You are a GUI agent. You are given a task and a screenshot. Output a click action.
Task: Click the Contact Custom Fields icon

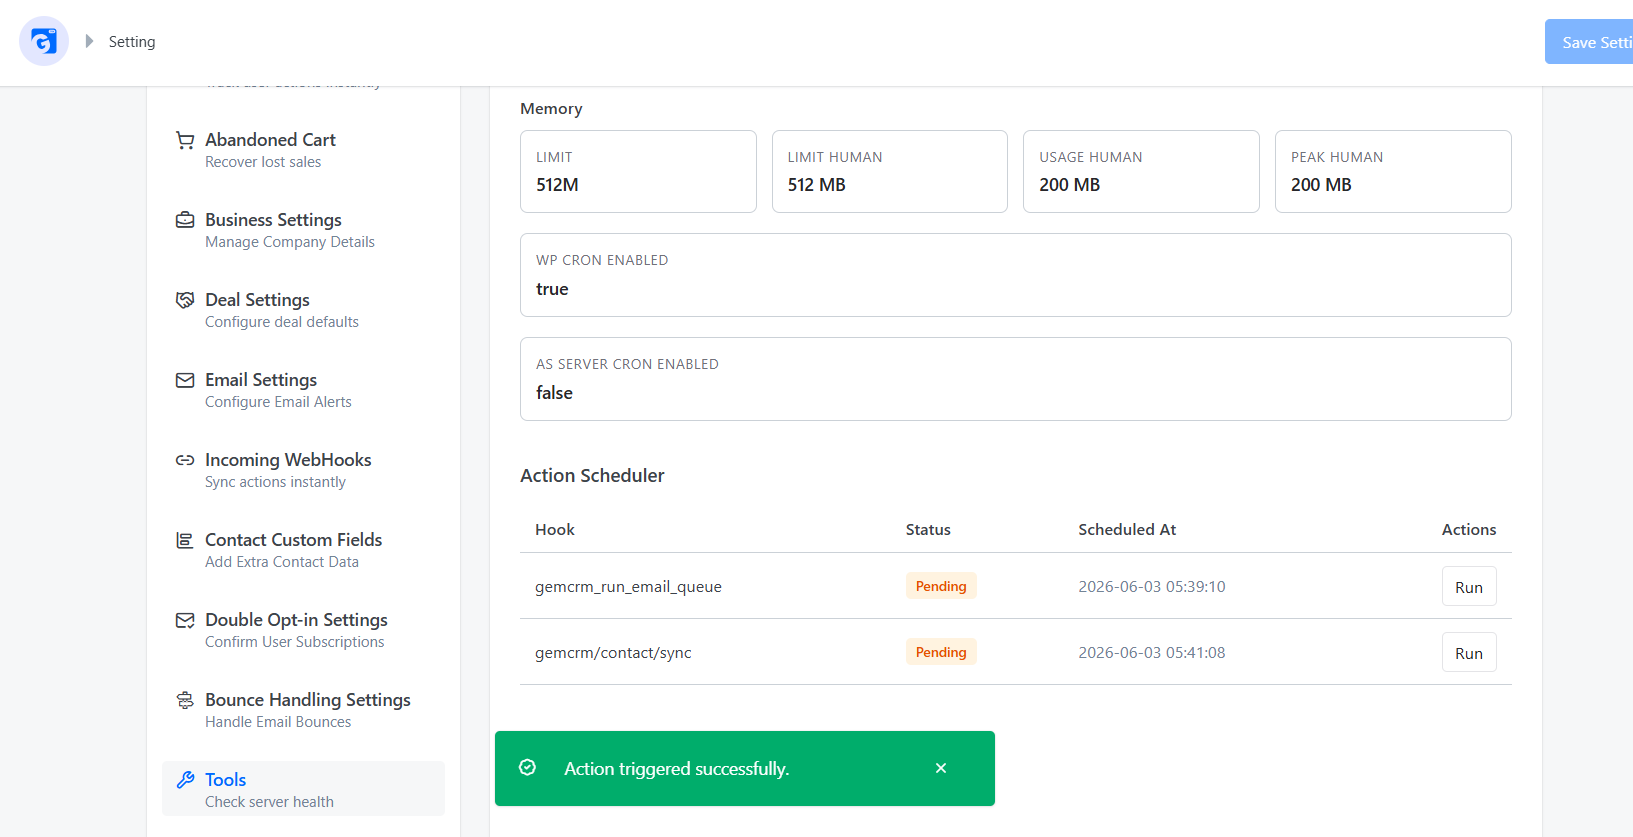coord(185,540)
